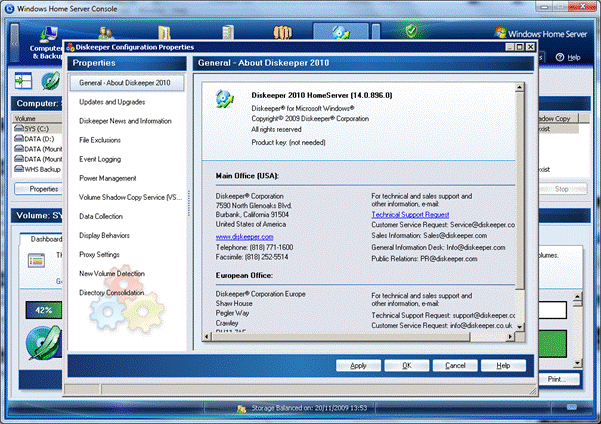
Task: Click the Volume column header
Action: coord(37,118)
